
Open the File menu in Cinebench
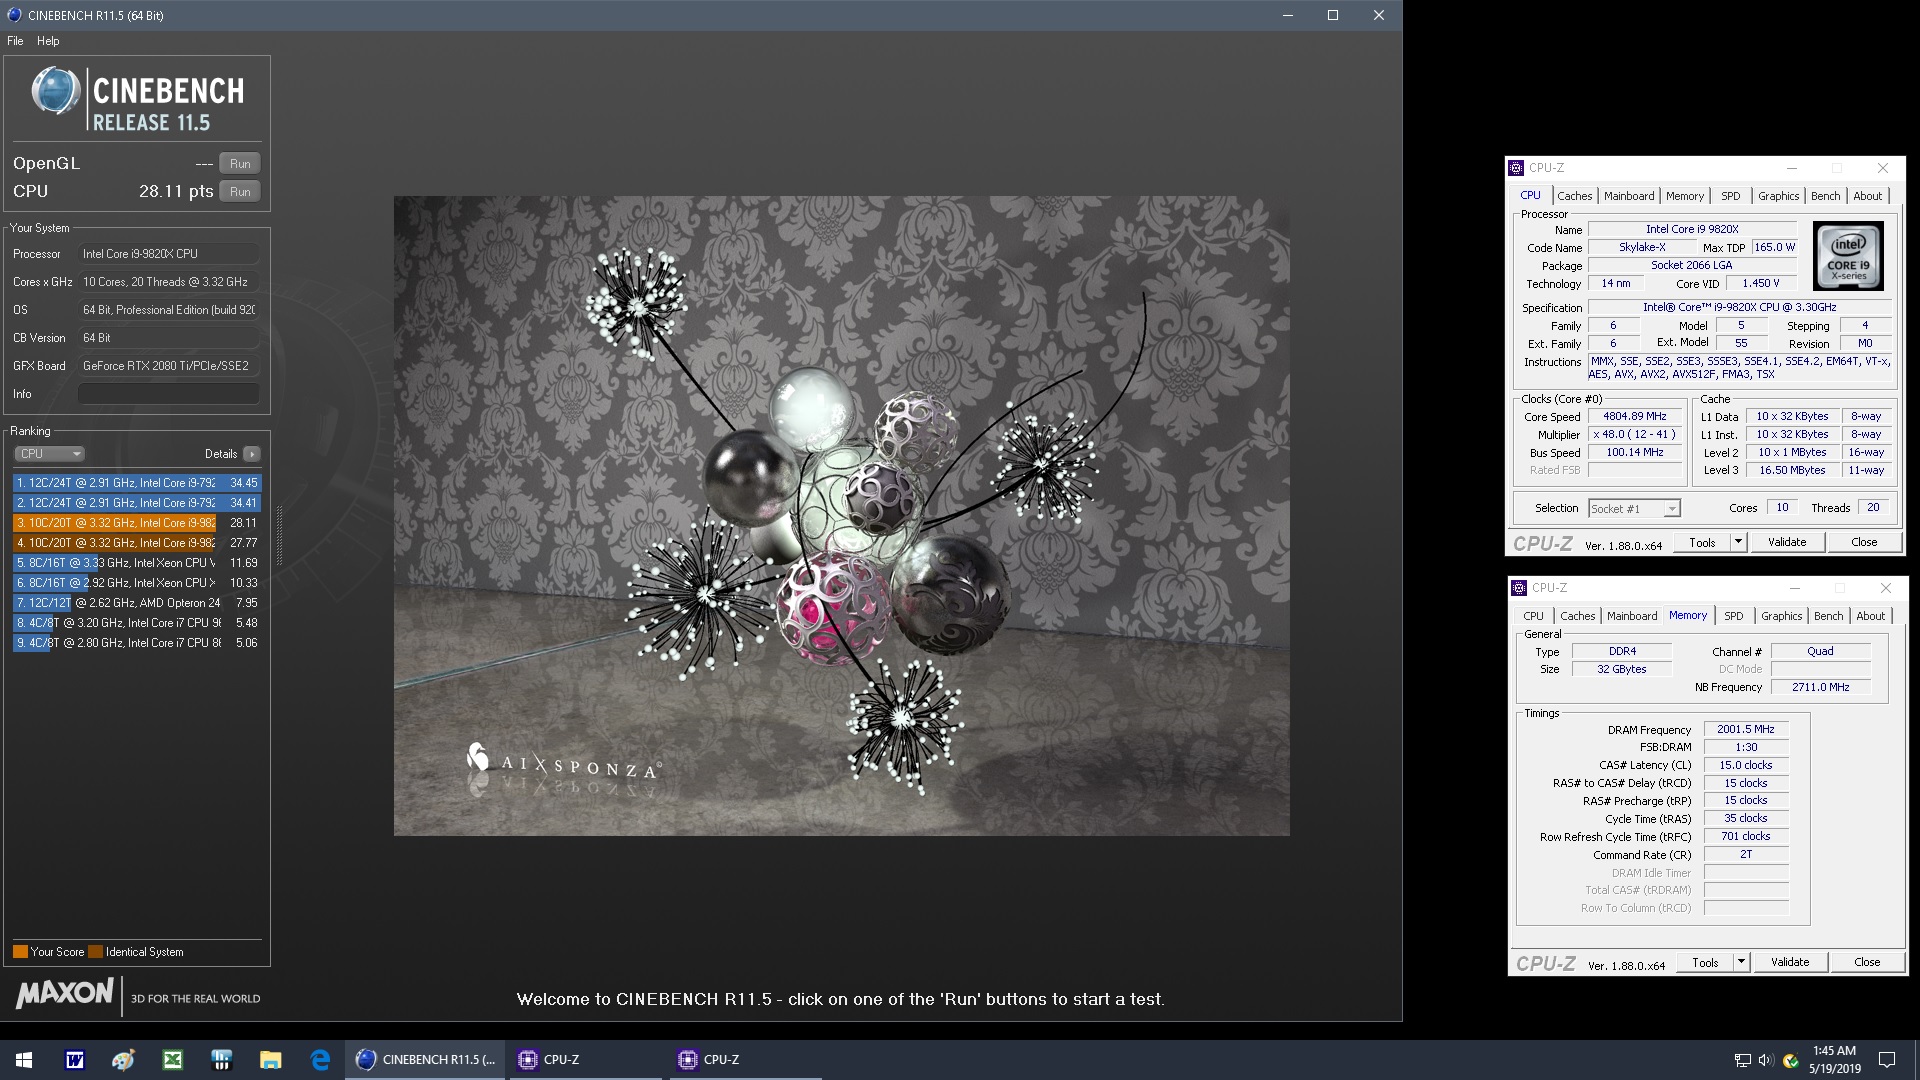coord(15,41)
